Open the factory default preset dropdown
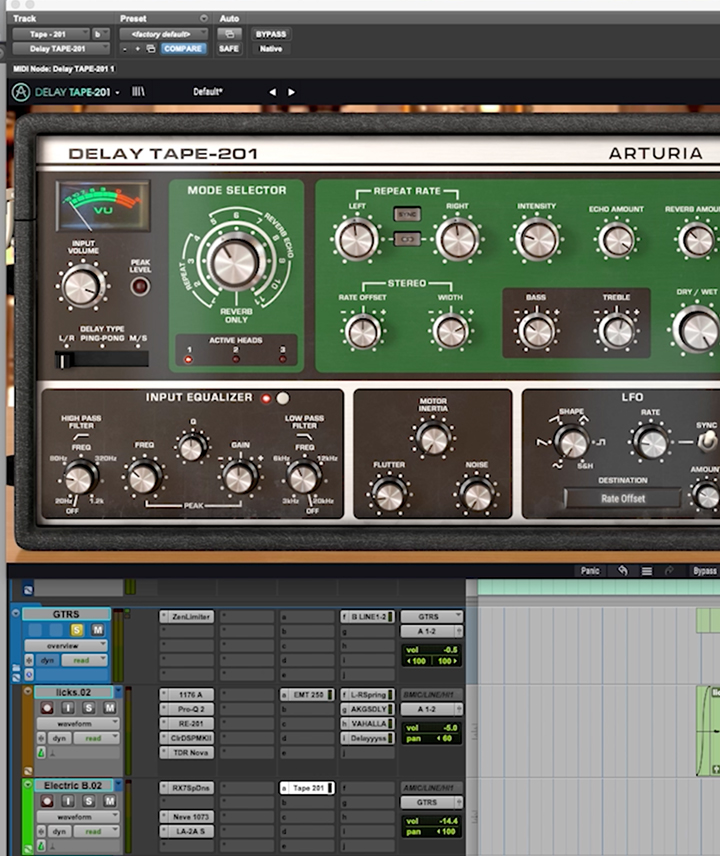720x856 pixels. 164,34
